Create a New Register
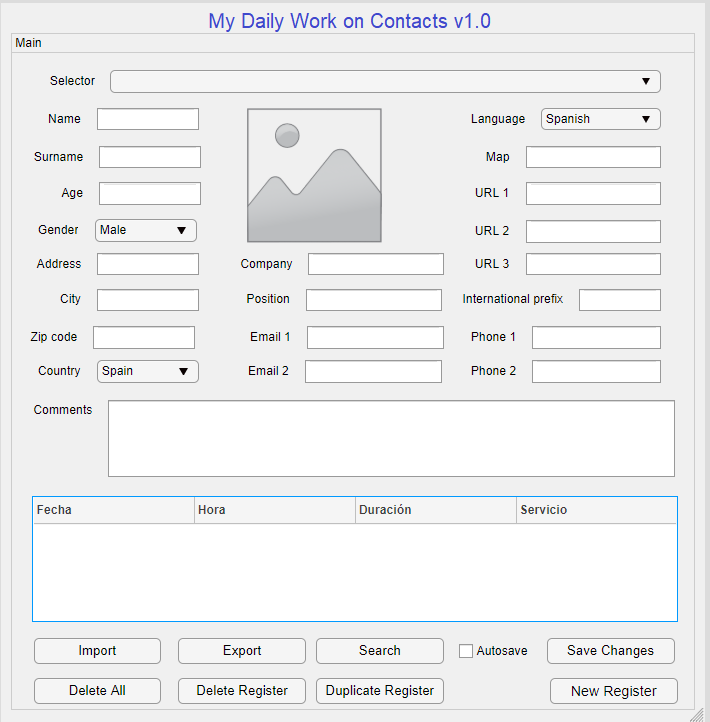The width and height of the screenshot is (710, 722). tap(613, 691)
